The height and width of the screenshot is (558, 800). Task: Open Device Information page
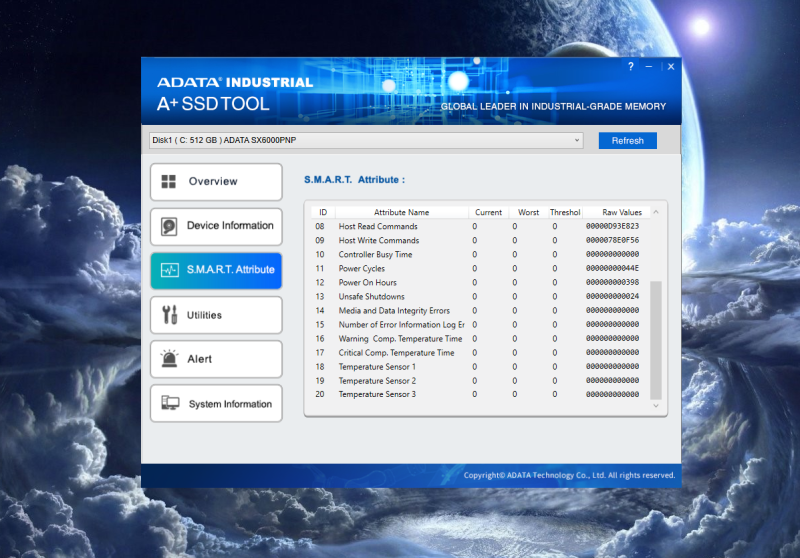pyautogui.click(x=216, y=226)
